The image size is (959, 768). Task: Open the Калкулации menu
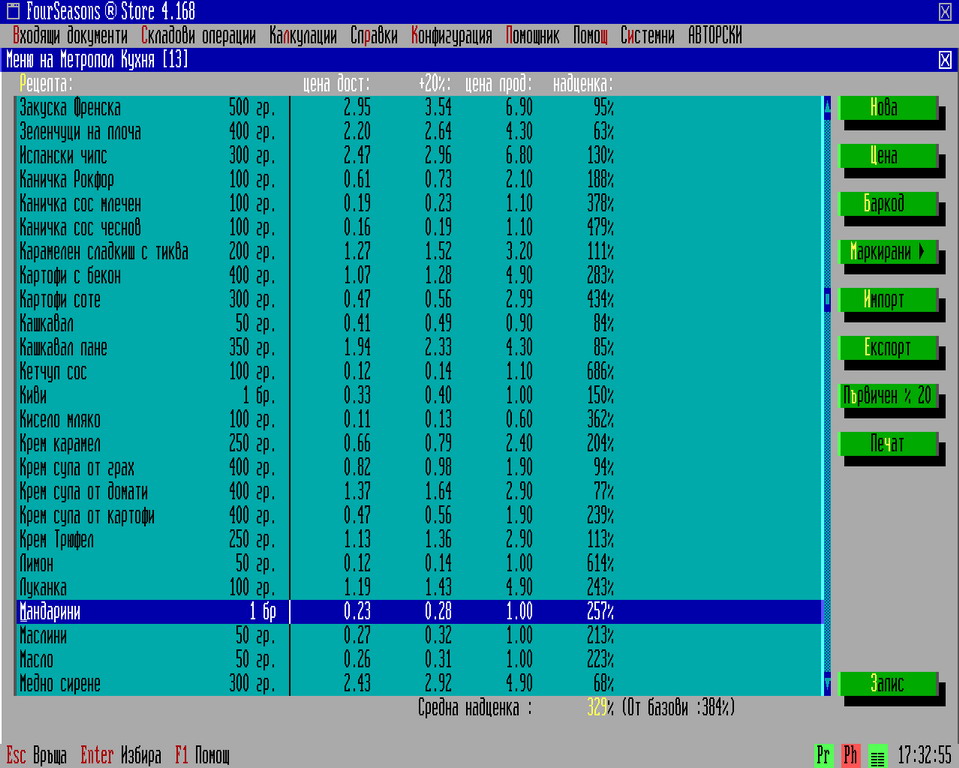pyautogui.click(x=303, y=36)
